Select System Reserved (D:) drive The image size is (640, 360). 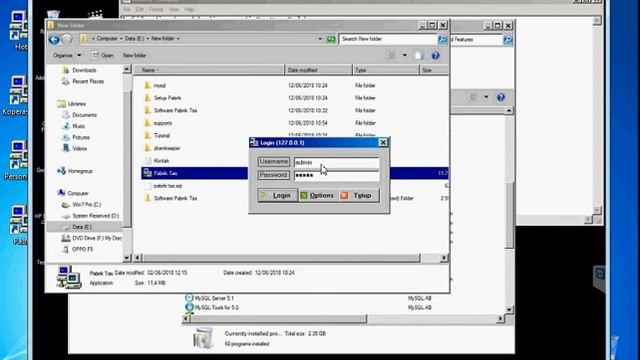pos(96,216)
